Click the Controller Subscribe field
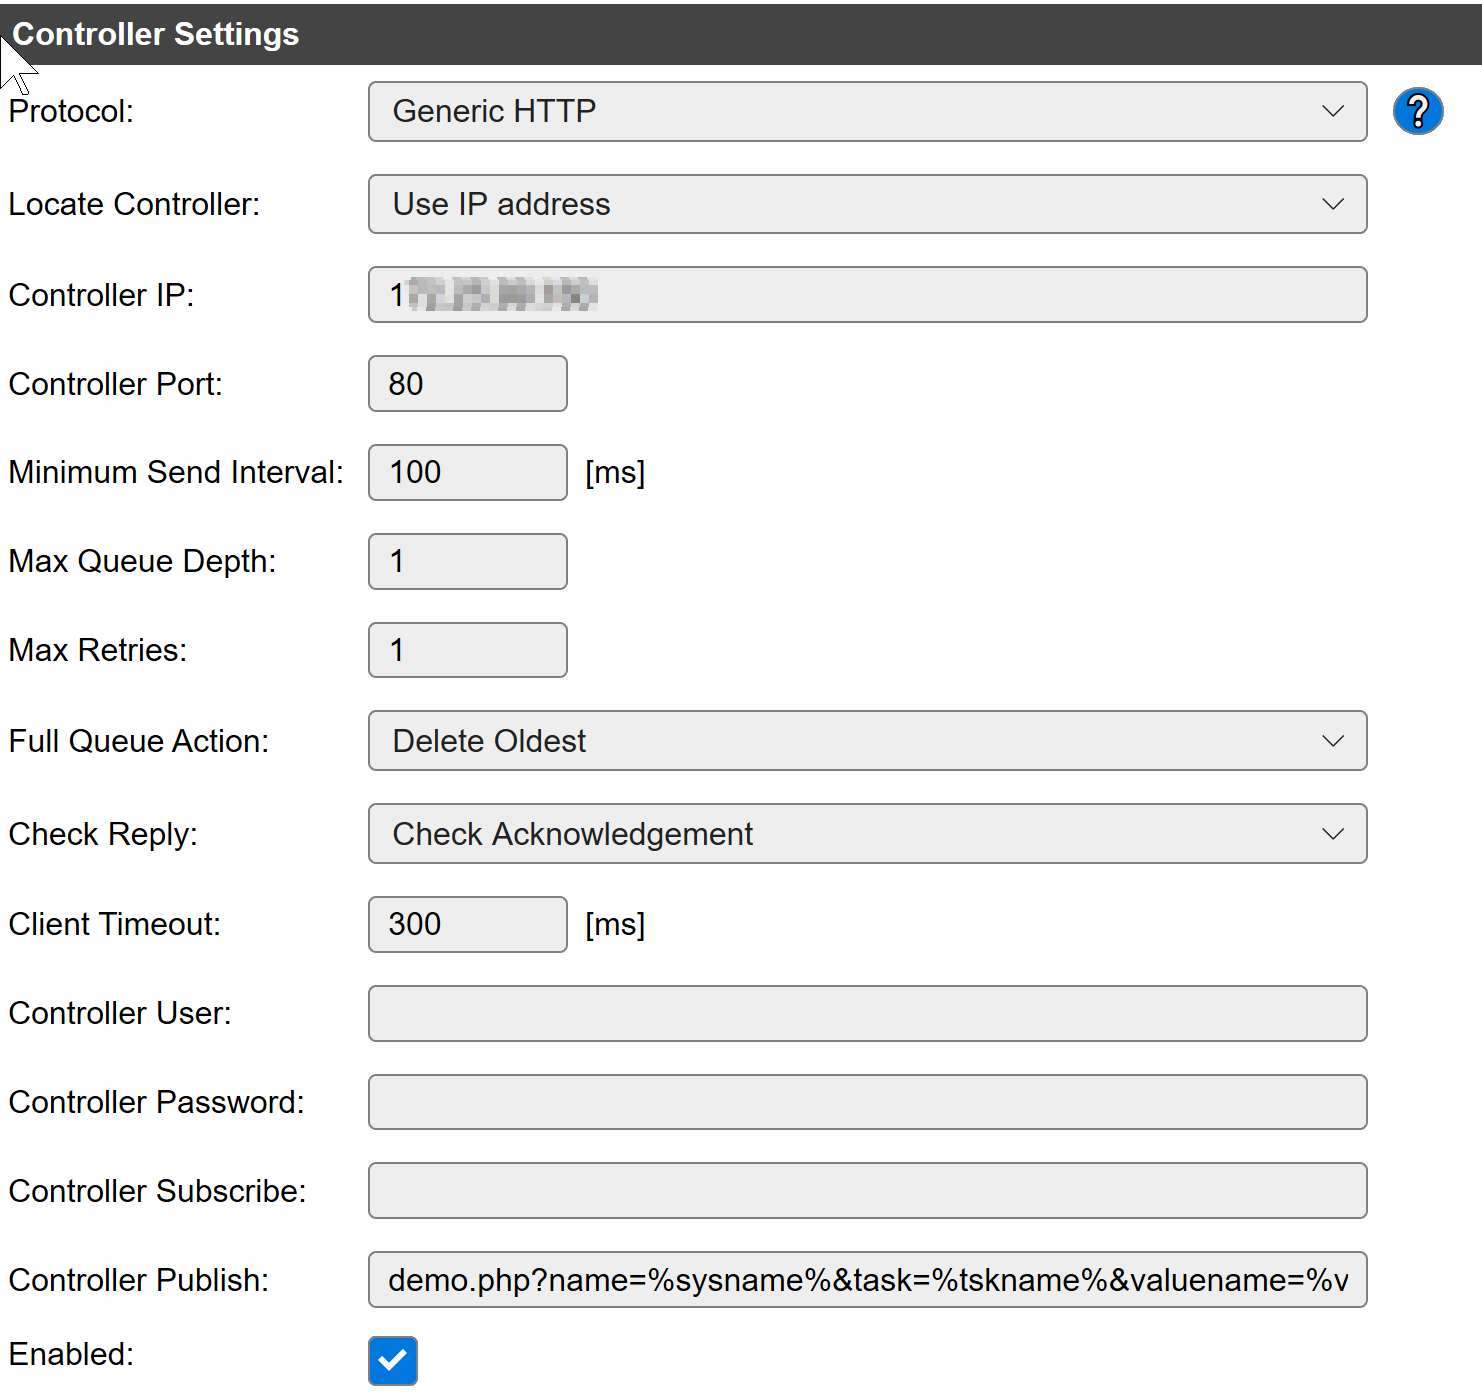 (x=867, y=1190)
